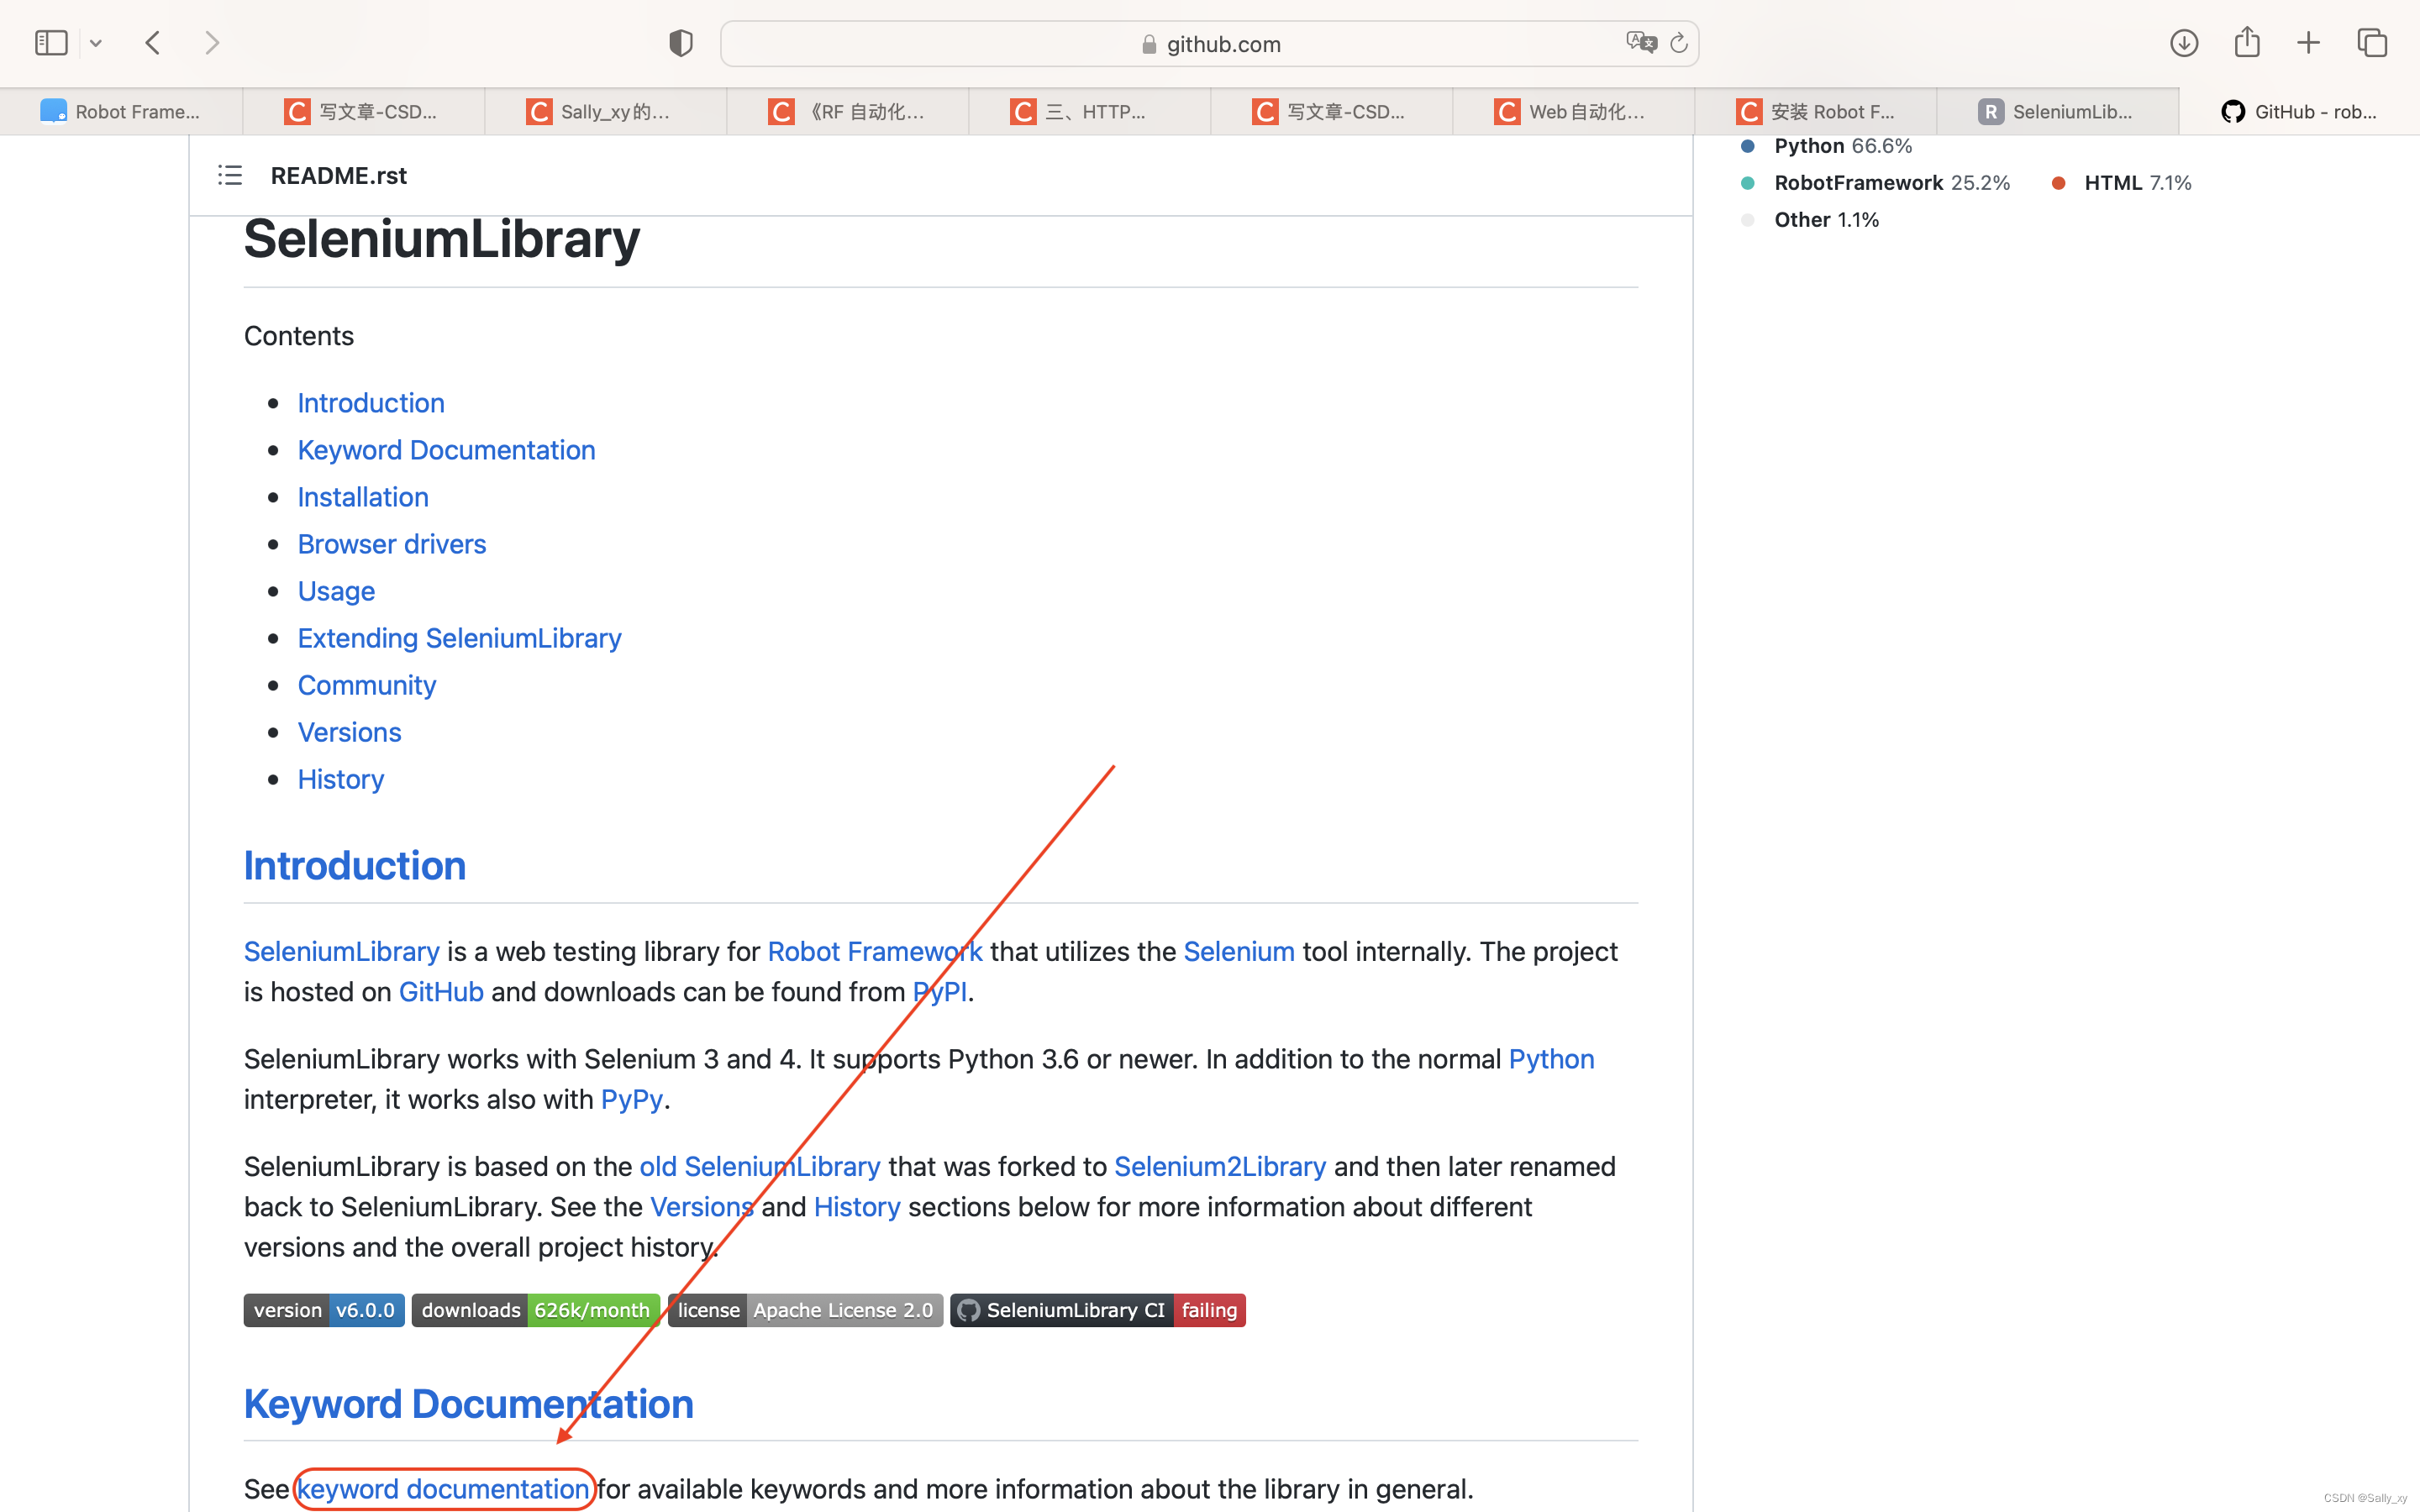Open the SeleniumLibrary link in introduction paragraph
2420x1512 pixels.
pos(342,951)
